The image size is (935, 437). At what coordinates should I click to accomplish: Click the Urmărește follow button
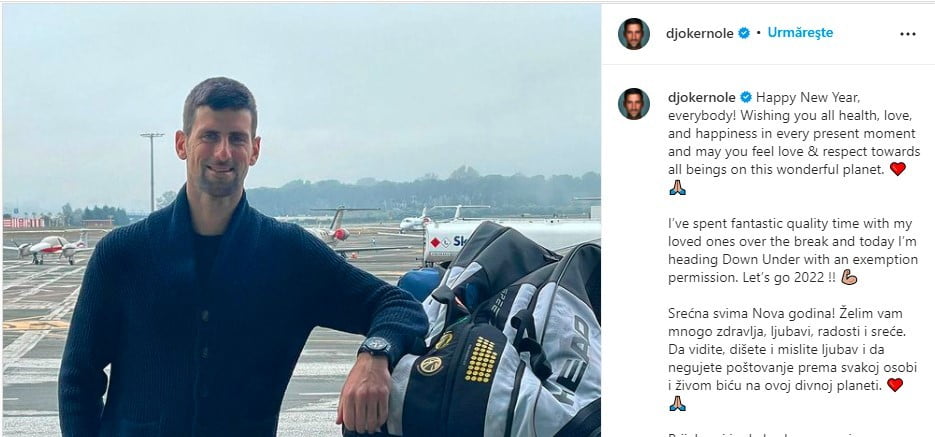tap(799, 33)
